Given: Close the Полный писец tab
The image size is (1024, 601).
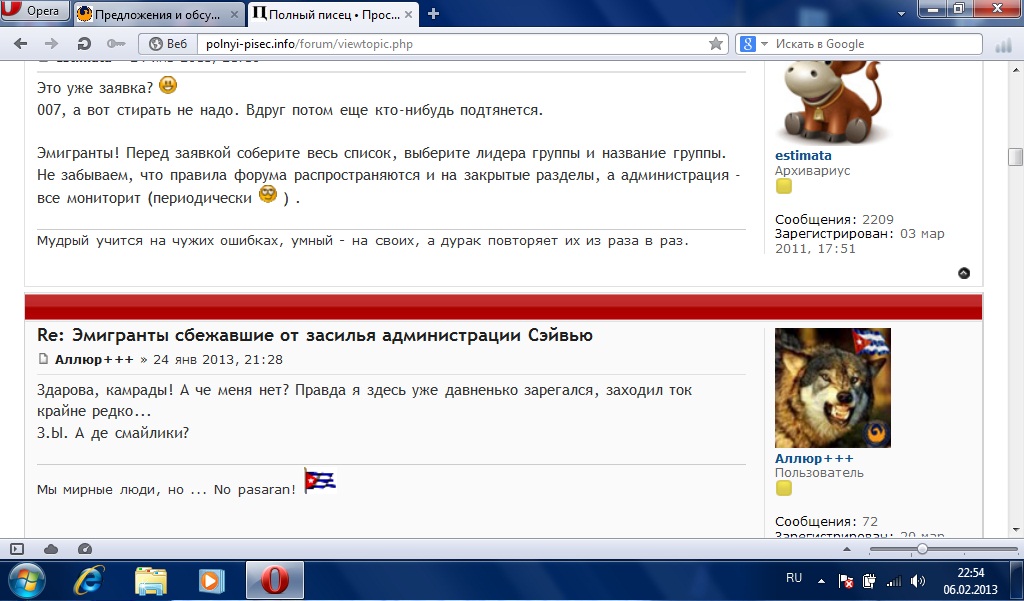Looking at the screenshot, I should click(x=409, y=14).
